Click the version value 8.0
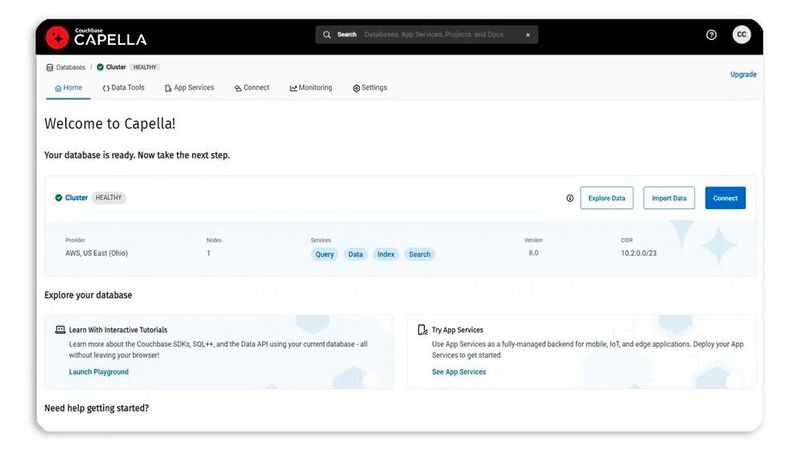The width and height of the screenshot is (800, 450). tap(533, 253)
